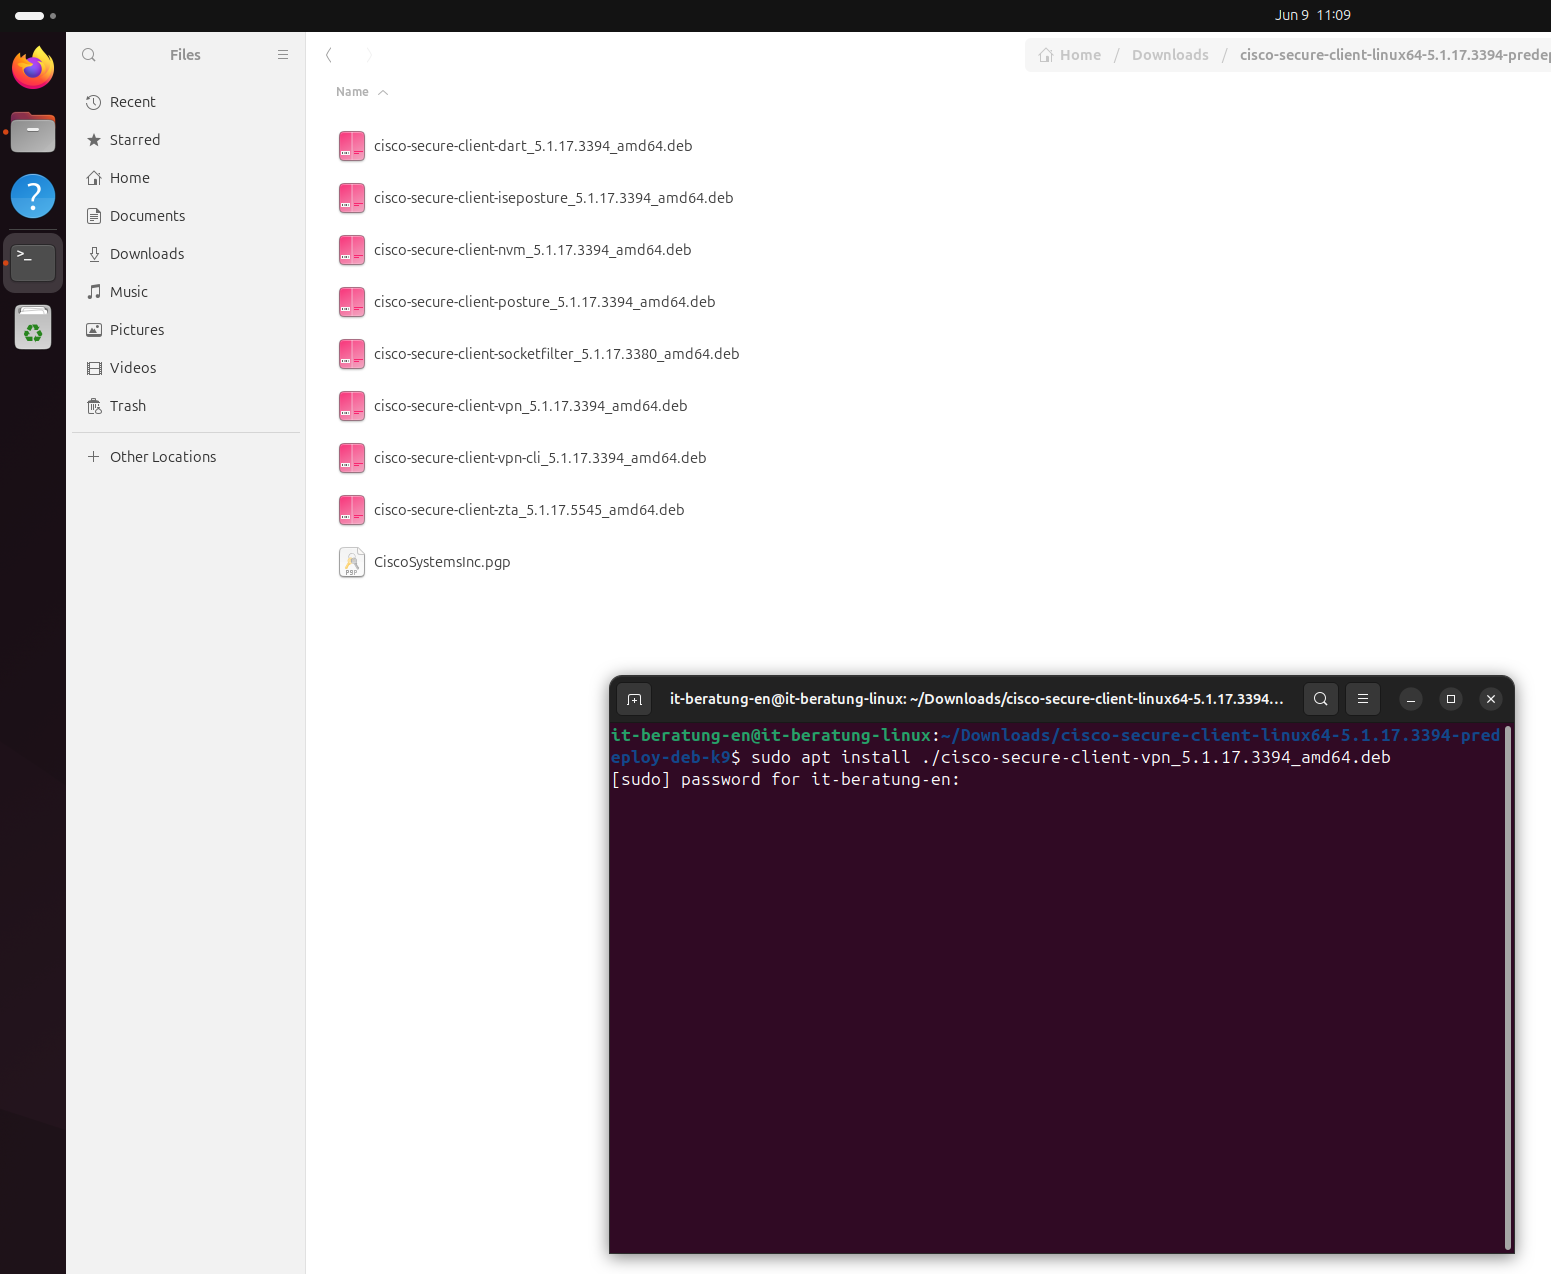Viewport: 1551px width, 1274px height.
Task: Close the Terminal window
Action: [x=1491, y=699]
